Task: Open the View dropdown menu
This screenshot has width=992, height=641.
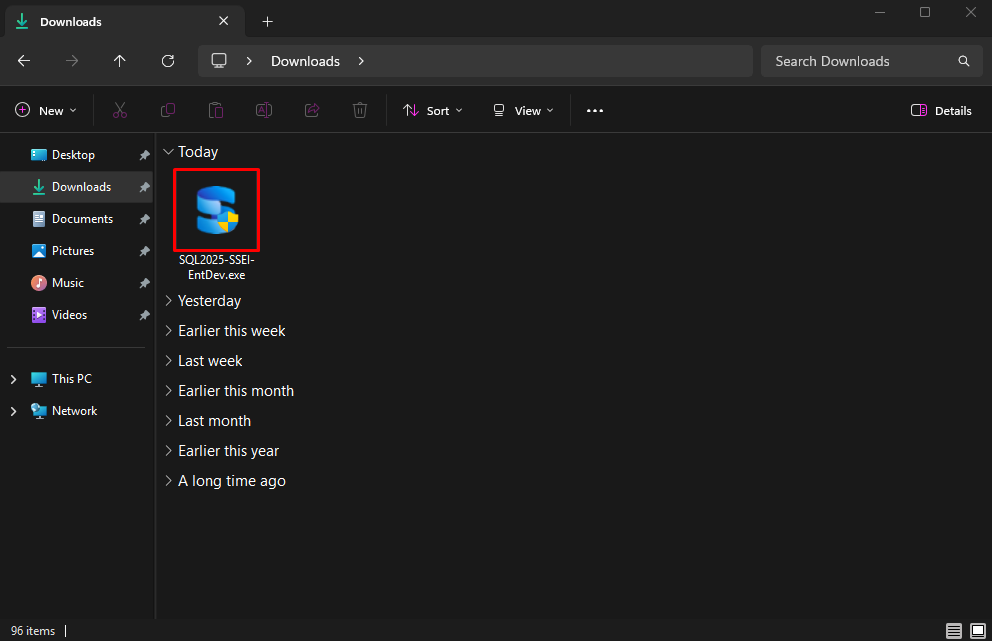Action: pyautogui.click(x=523, y=111)
